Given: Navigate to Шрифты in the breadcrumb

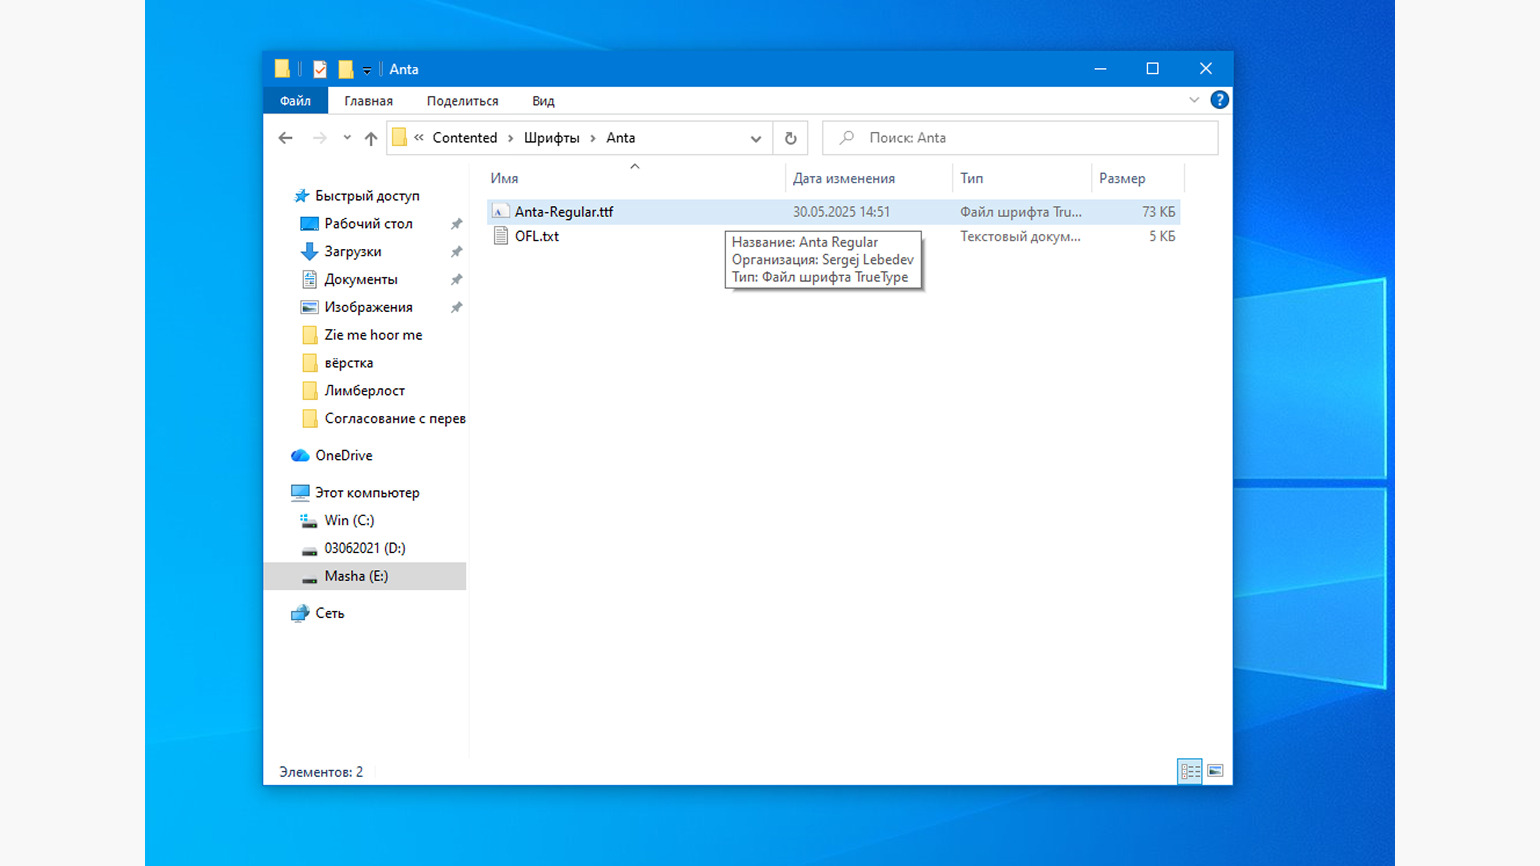Looking at the screenshot, I should [x=551, y=138].
